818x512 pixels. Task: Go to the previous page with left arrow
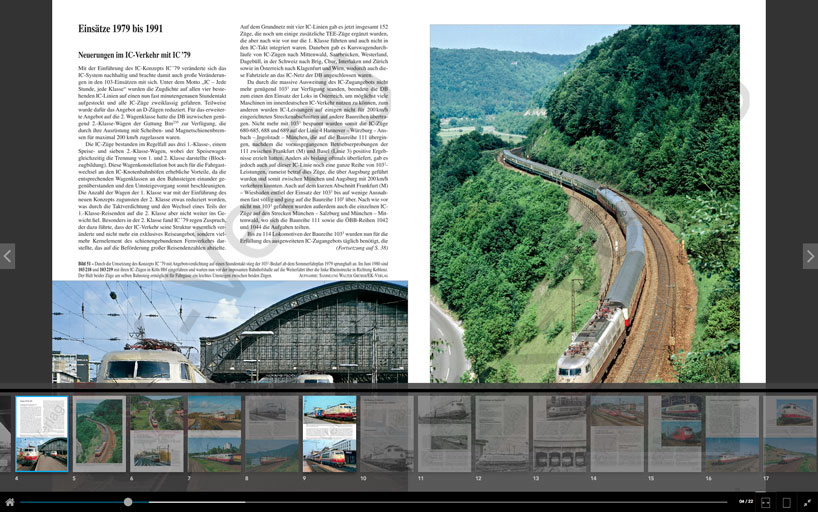7,257
